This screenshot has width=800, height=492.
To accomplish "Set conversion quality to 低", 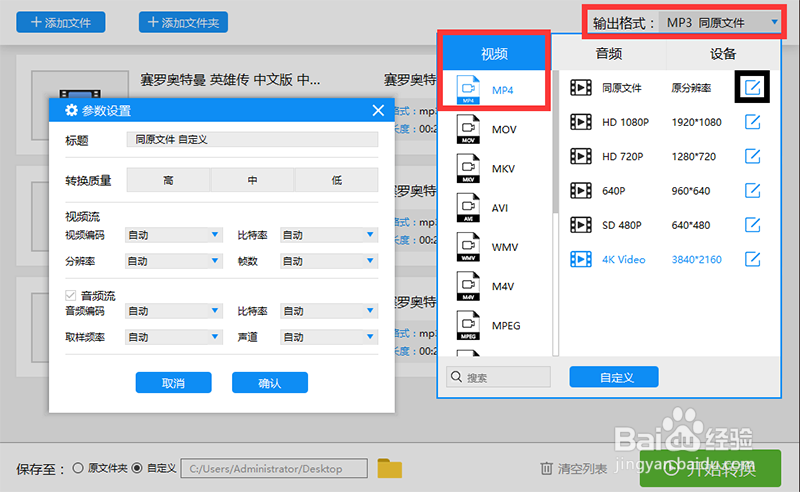I will tap(337, 180).
